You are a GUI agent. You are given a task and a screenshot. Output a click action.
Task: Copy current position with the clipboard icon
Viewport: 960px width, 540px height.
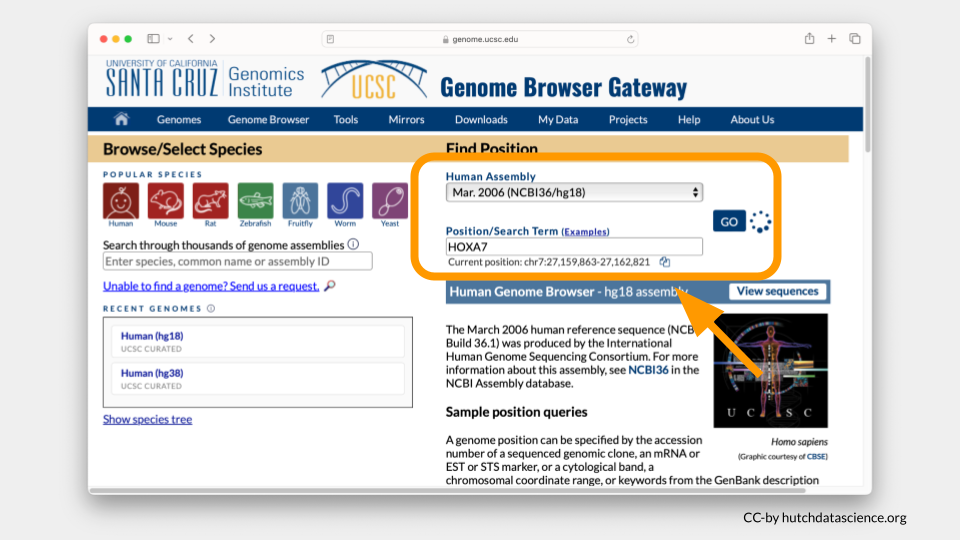click(665, 262)
